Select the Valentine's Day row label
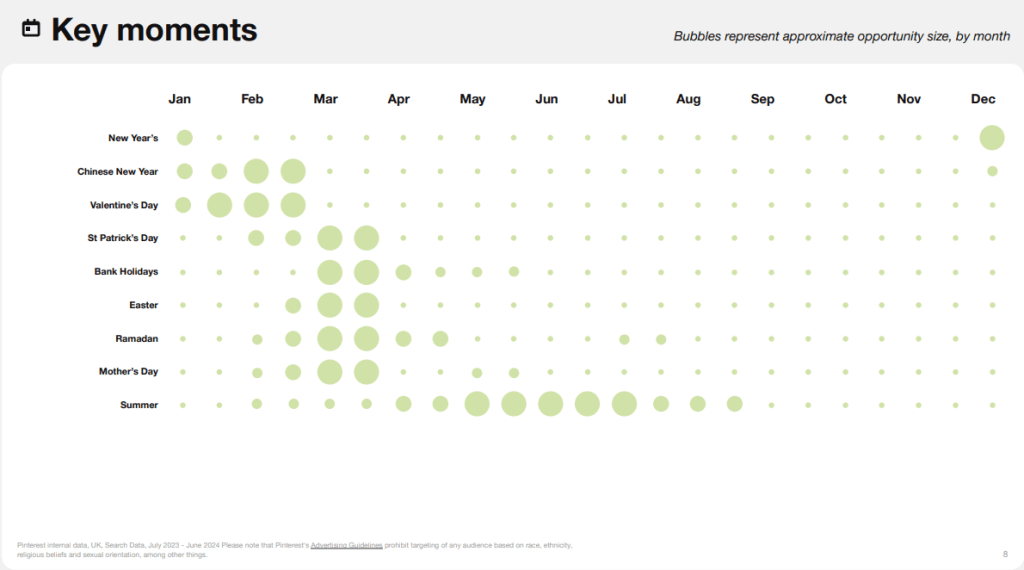The height and width of the screenshot is (570, 1024). coord(122,205)
